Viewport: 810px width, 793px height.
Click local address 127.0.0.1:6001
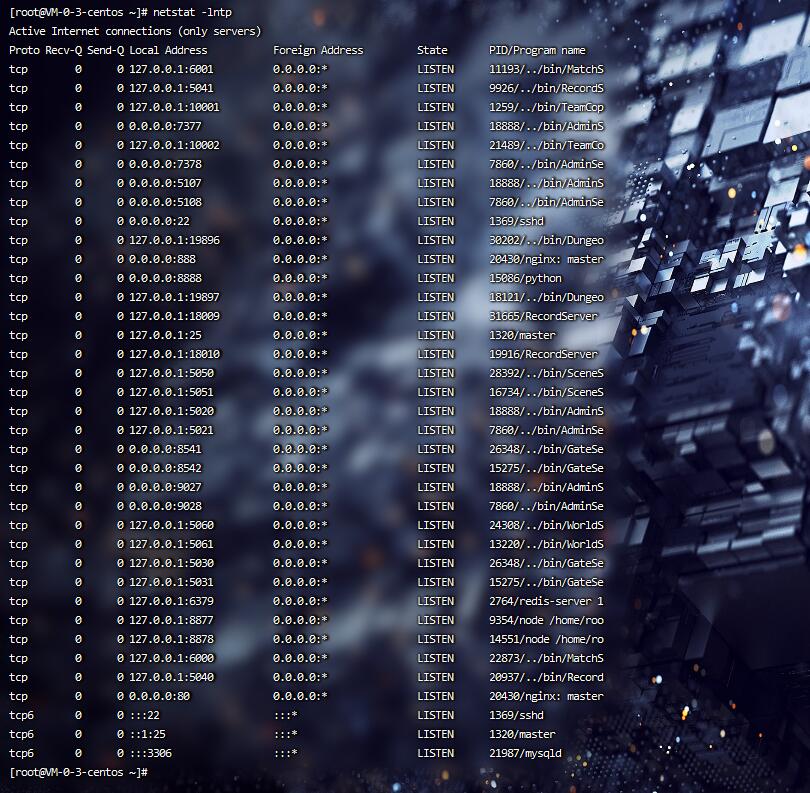tap(171, 69)
